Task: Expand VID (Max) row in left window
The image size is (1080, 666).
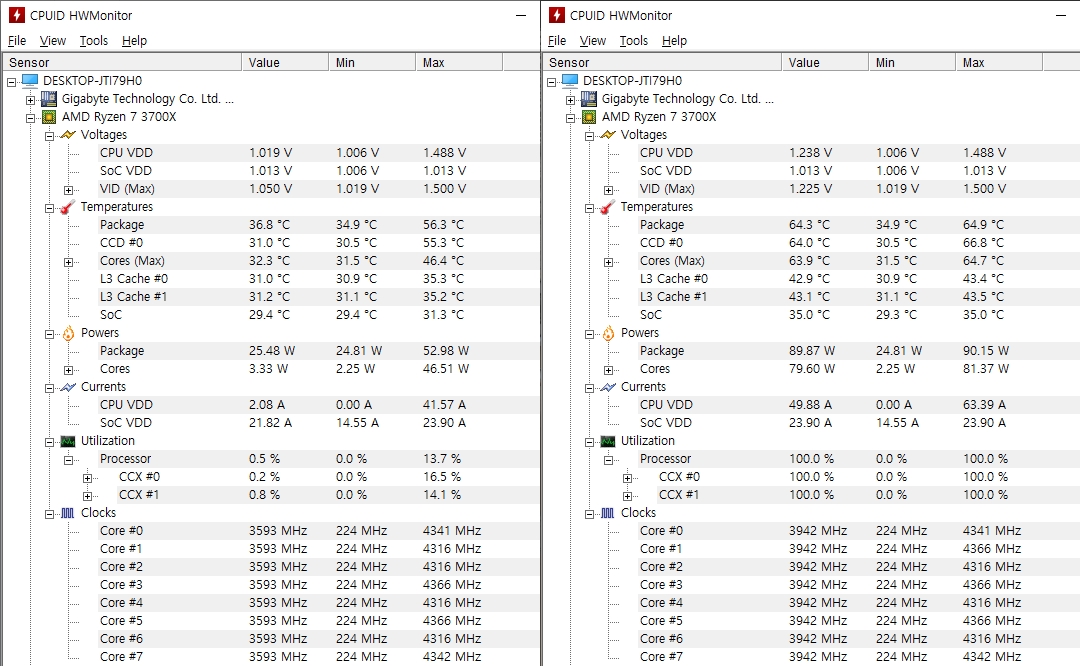Action: [x=68, y=190]
